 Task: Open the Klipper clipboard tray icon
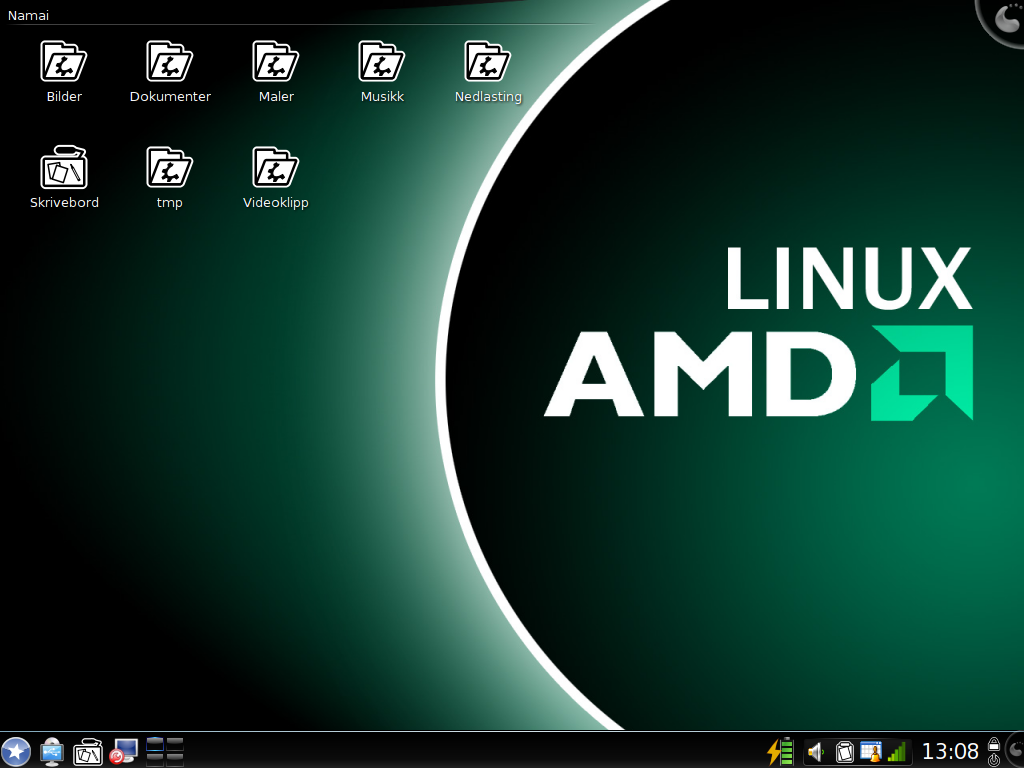click(x=844, y=752)
